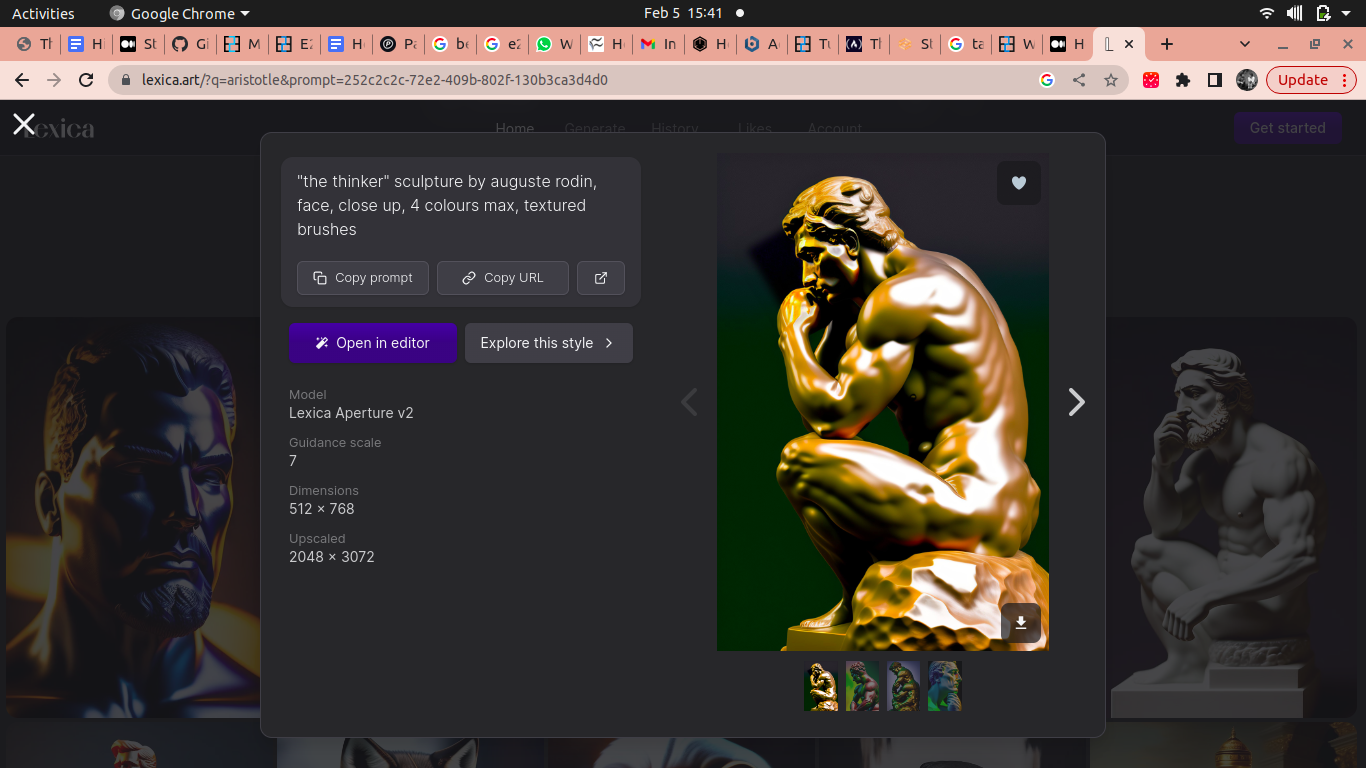Open a new browser tab
The image size is (1366, 768).
[1166, 44]
